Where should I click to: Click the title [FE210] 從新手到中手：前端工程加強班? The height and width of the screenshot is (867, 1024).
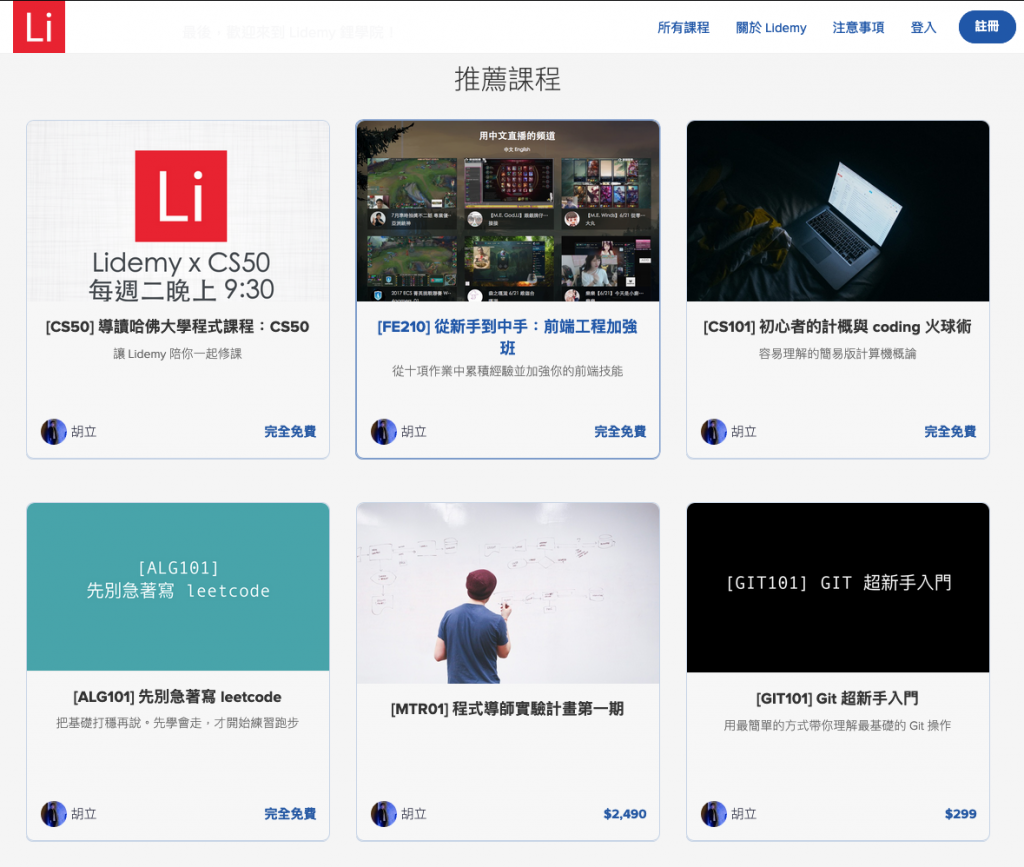pos(507,337)
